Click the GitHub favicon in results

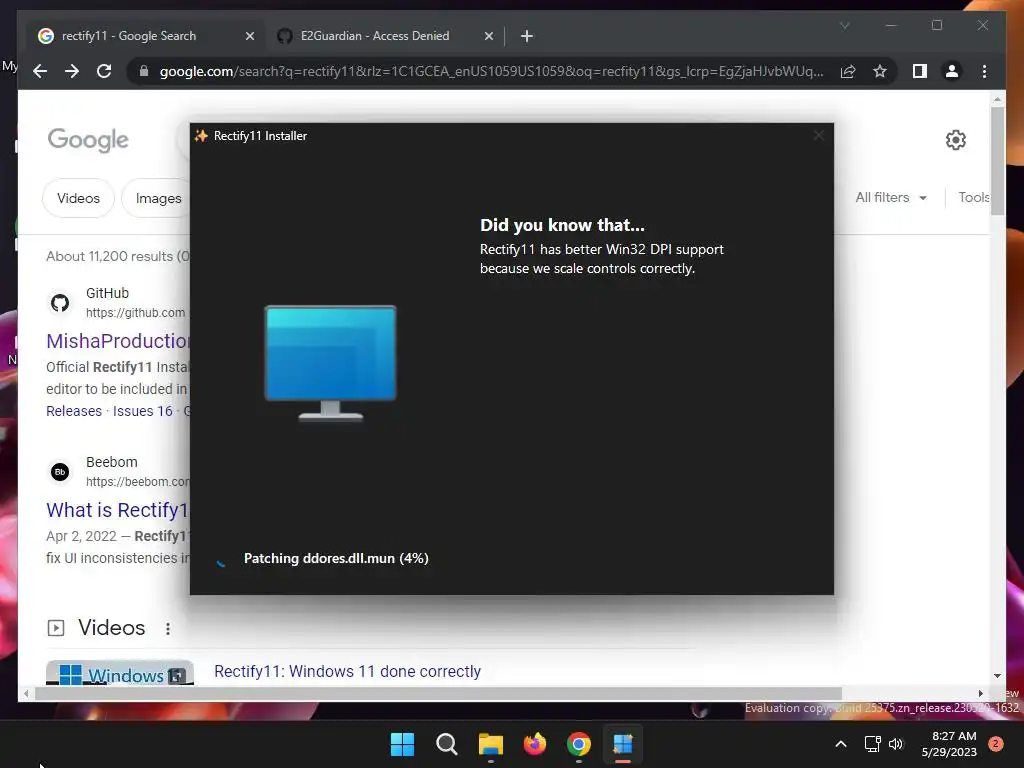60,303
